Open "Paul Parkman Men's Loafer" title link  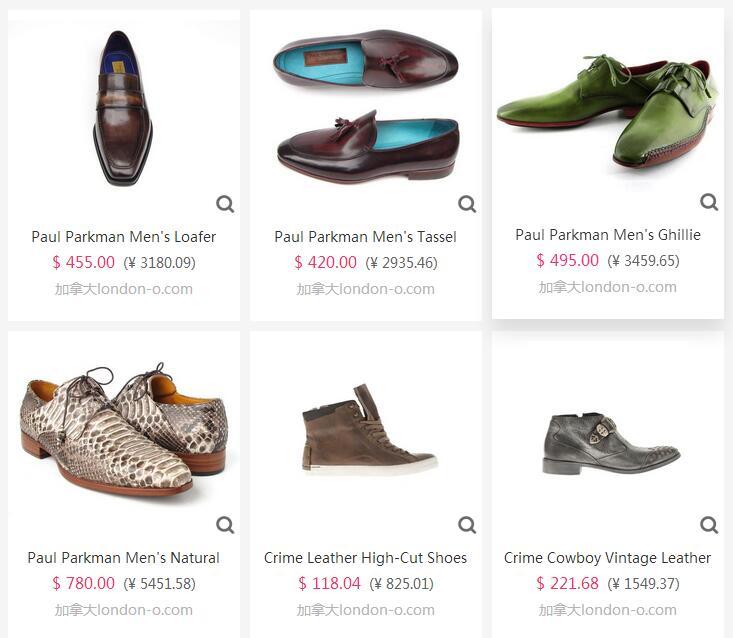pyautogui.click(x=124, y=237)
